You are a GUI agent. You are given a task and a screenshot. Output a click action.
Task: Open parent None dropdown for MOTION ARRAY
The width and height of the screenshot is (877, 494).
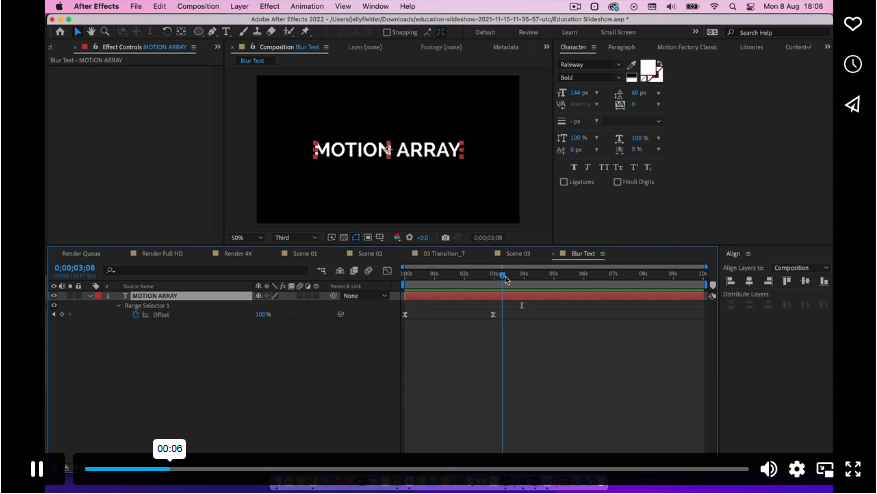pyautogui.click(x=365, y=295)
